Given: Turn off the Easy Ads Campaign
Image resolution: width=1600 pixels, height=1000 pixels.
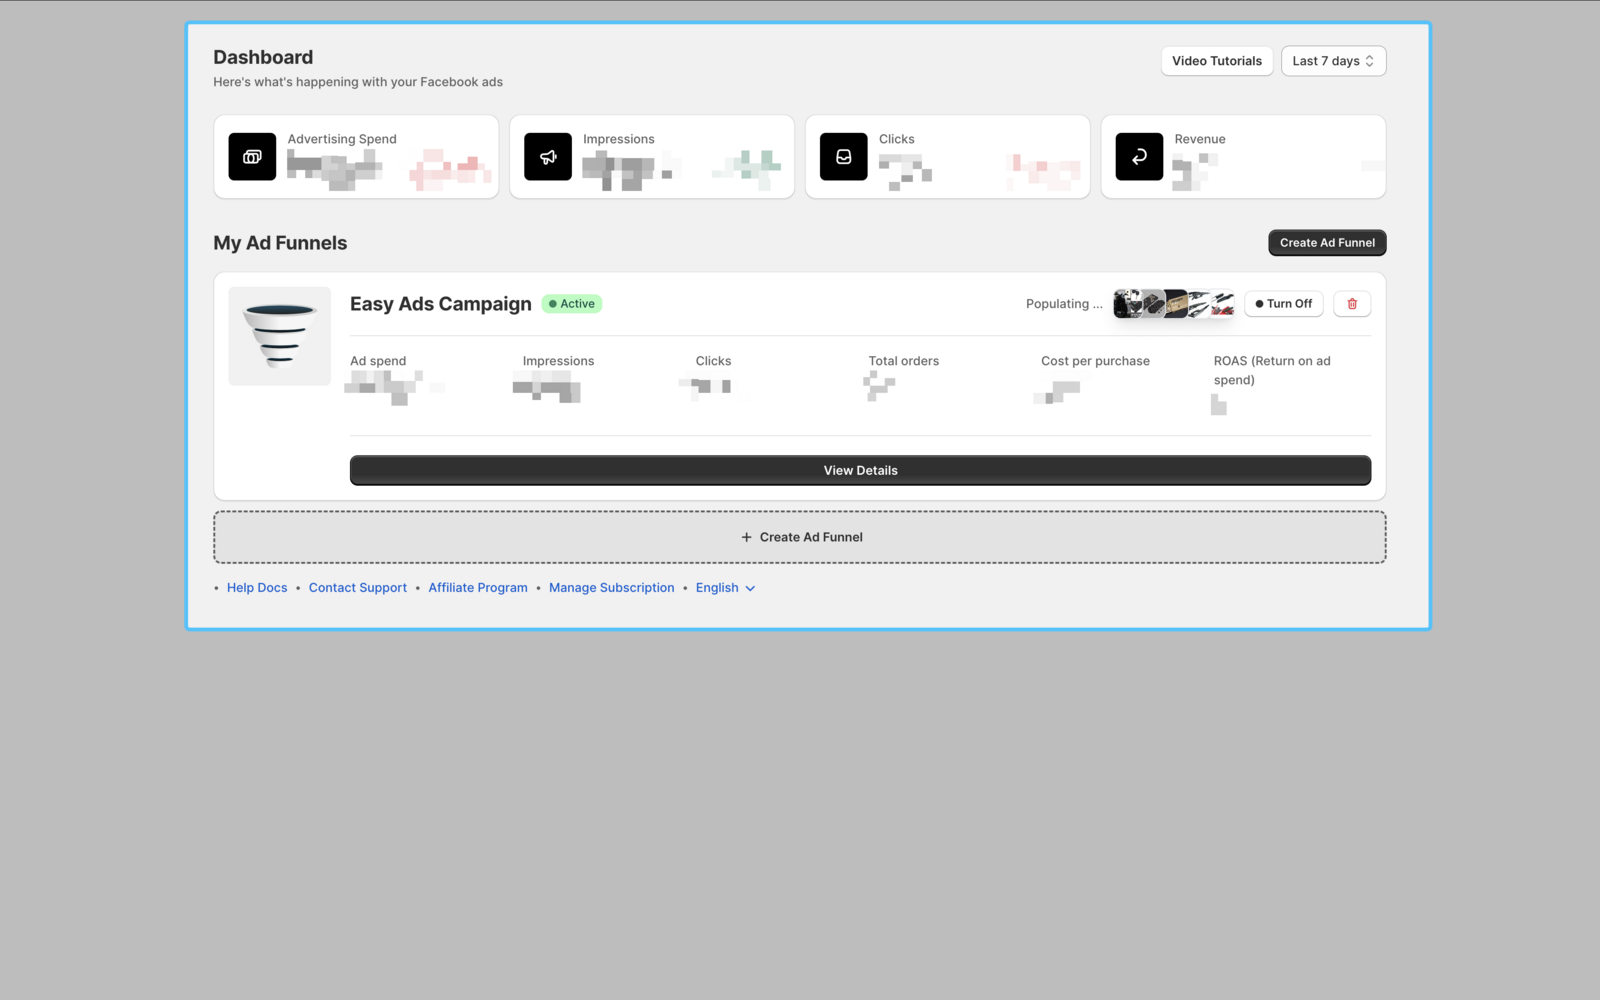Looking at the screenshot, I should click(1283, 303).
